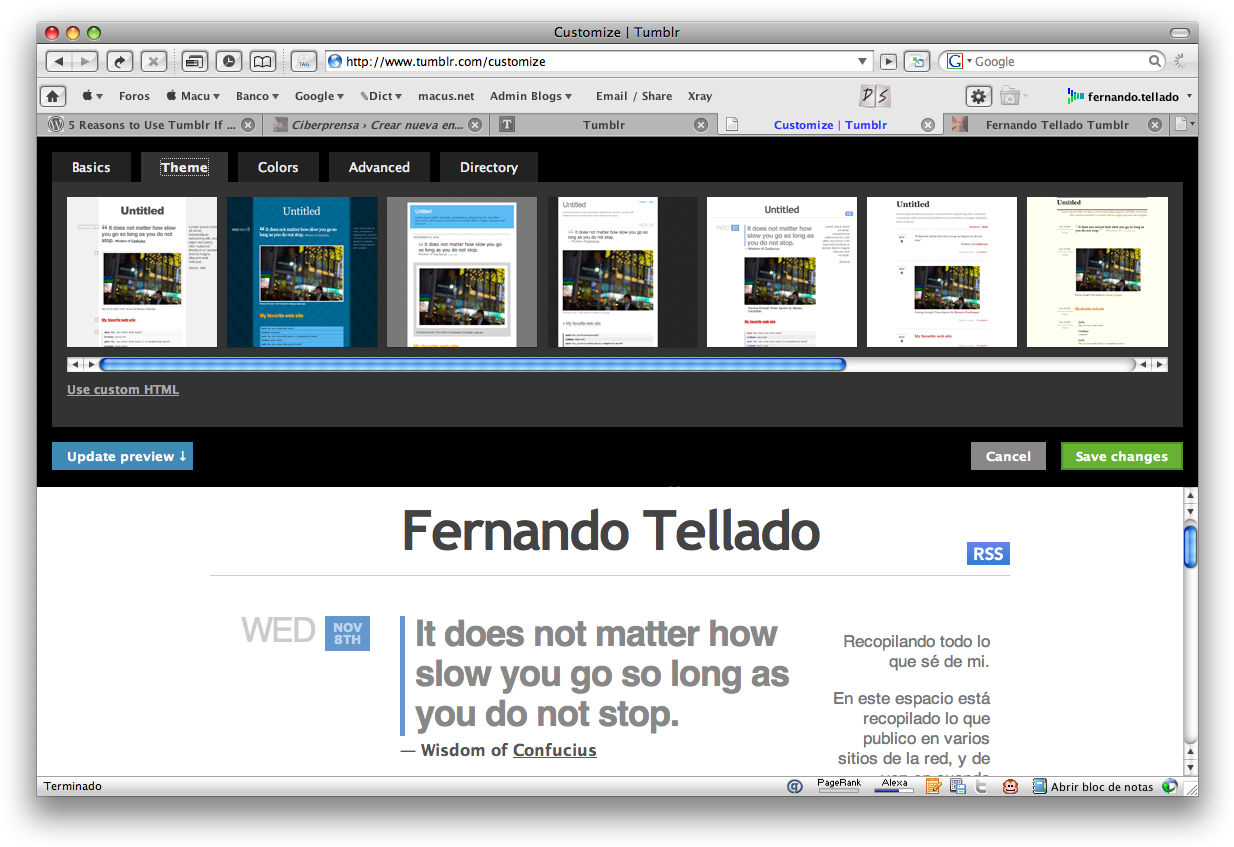Screen dimensions: 1234x847
Task: Open the Advanced customize tab
Action: coord(379,167)
